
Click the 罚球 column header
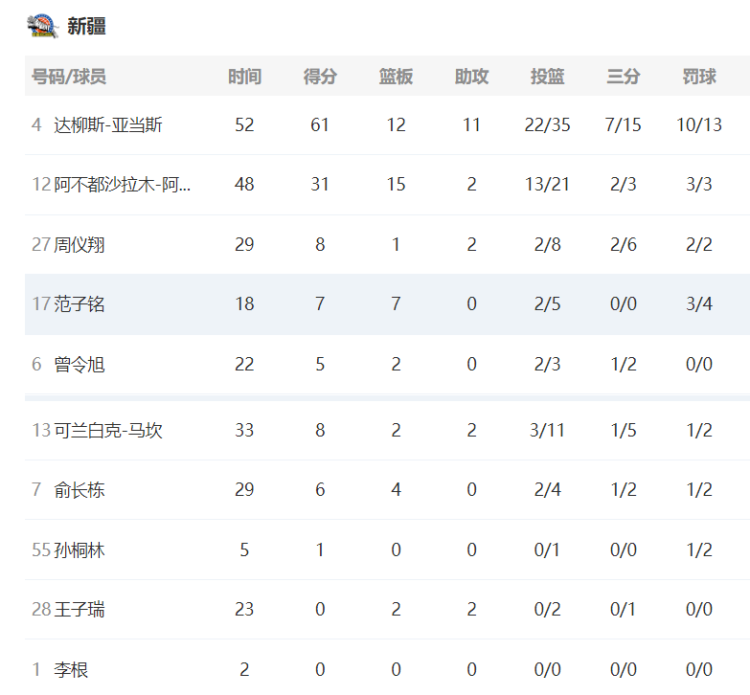point(699,77)
